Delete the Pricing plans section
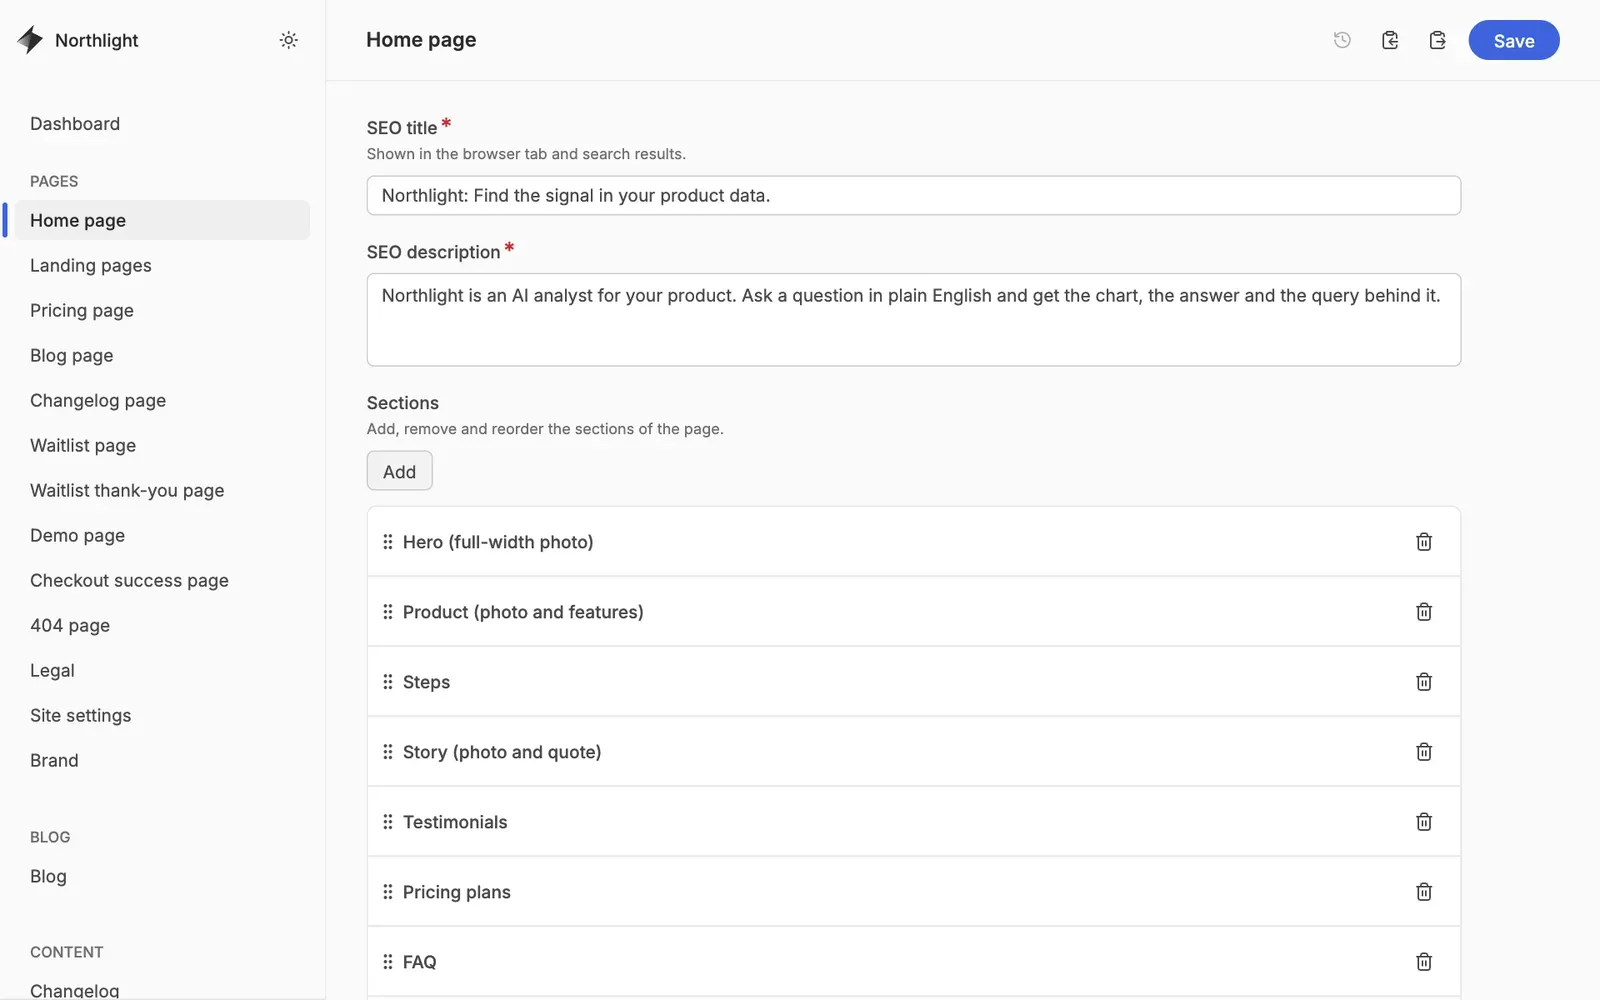The image size is (1600, 1000). (x=1424, y=892)
